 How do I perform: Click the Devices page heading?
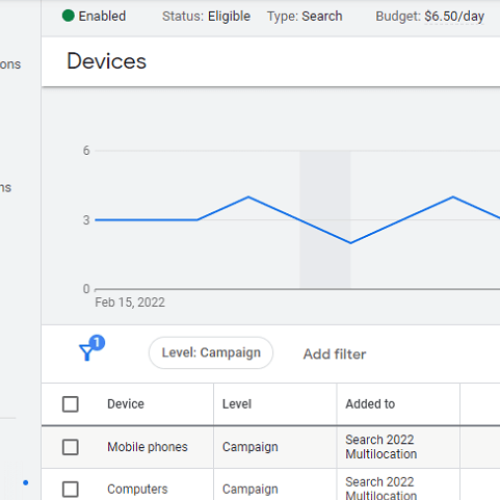point(107,61)
